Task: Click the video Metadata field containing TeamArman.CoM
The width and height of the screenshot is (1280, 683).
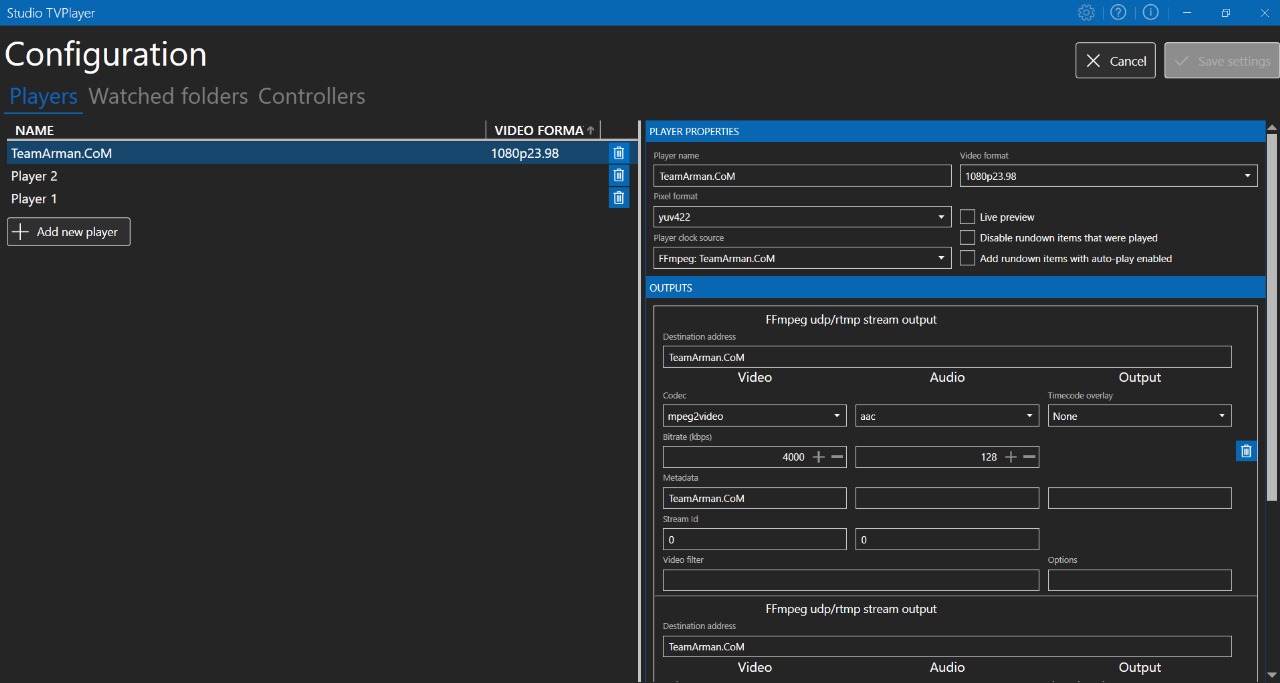Action: coord(755,498)
